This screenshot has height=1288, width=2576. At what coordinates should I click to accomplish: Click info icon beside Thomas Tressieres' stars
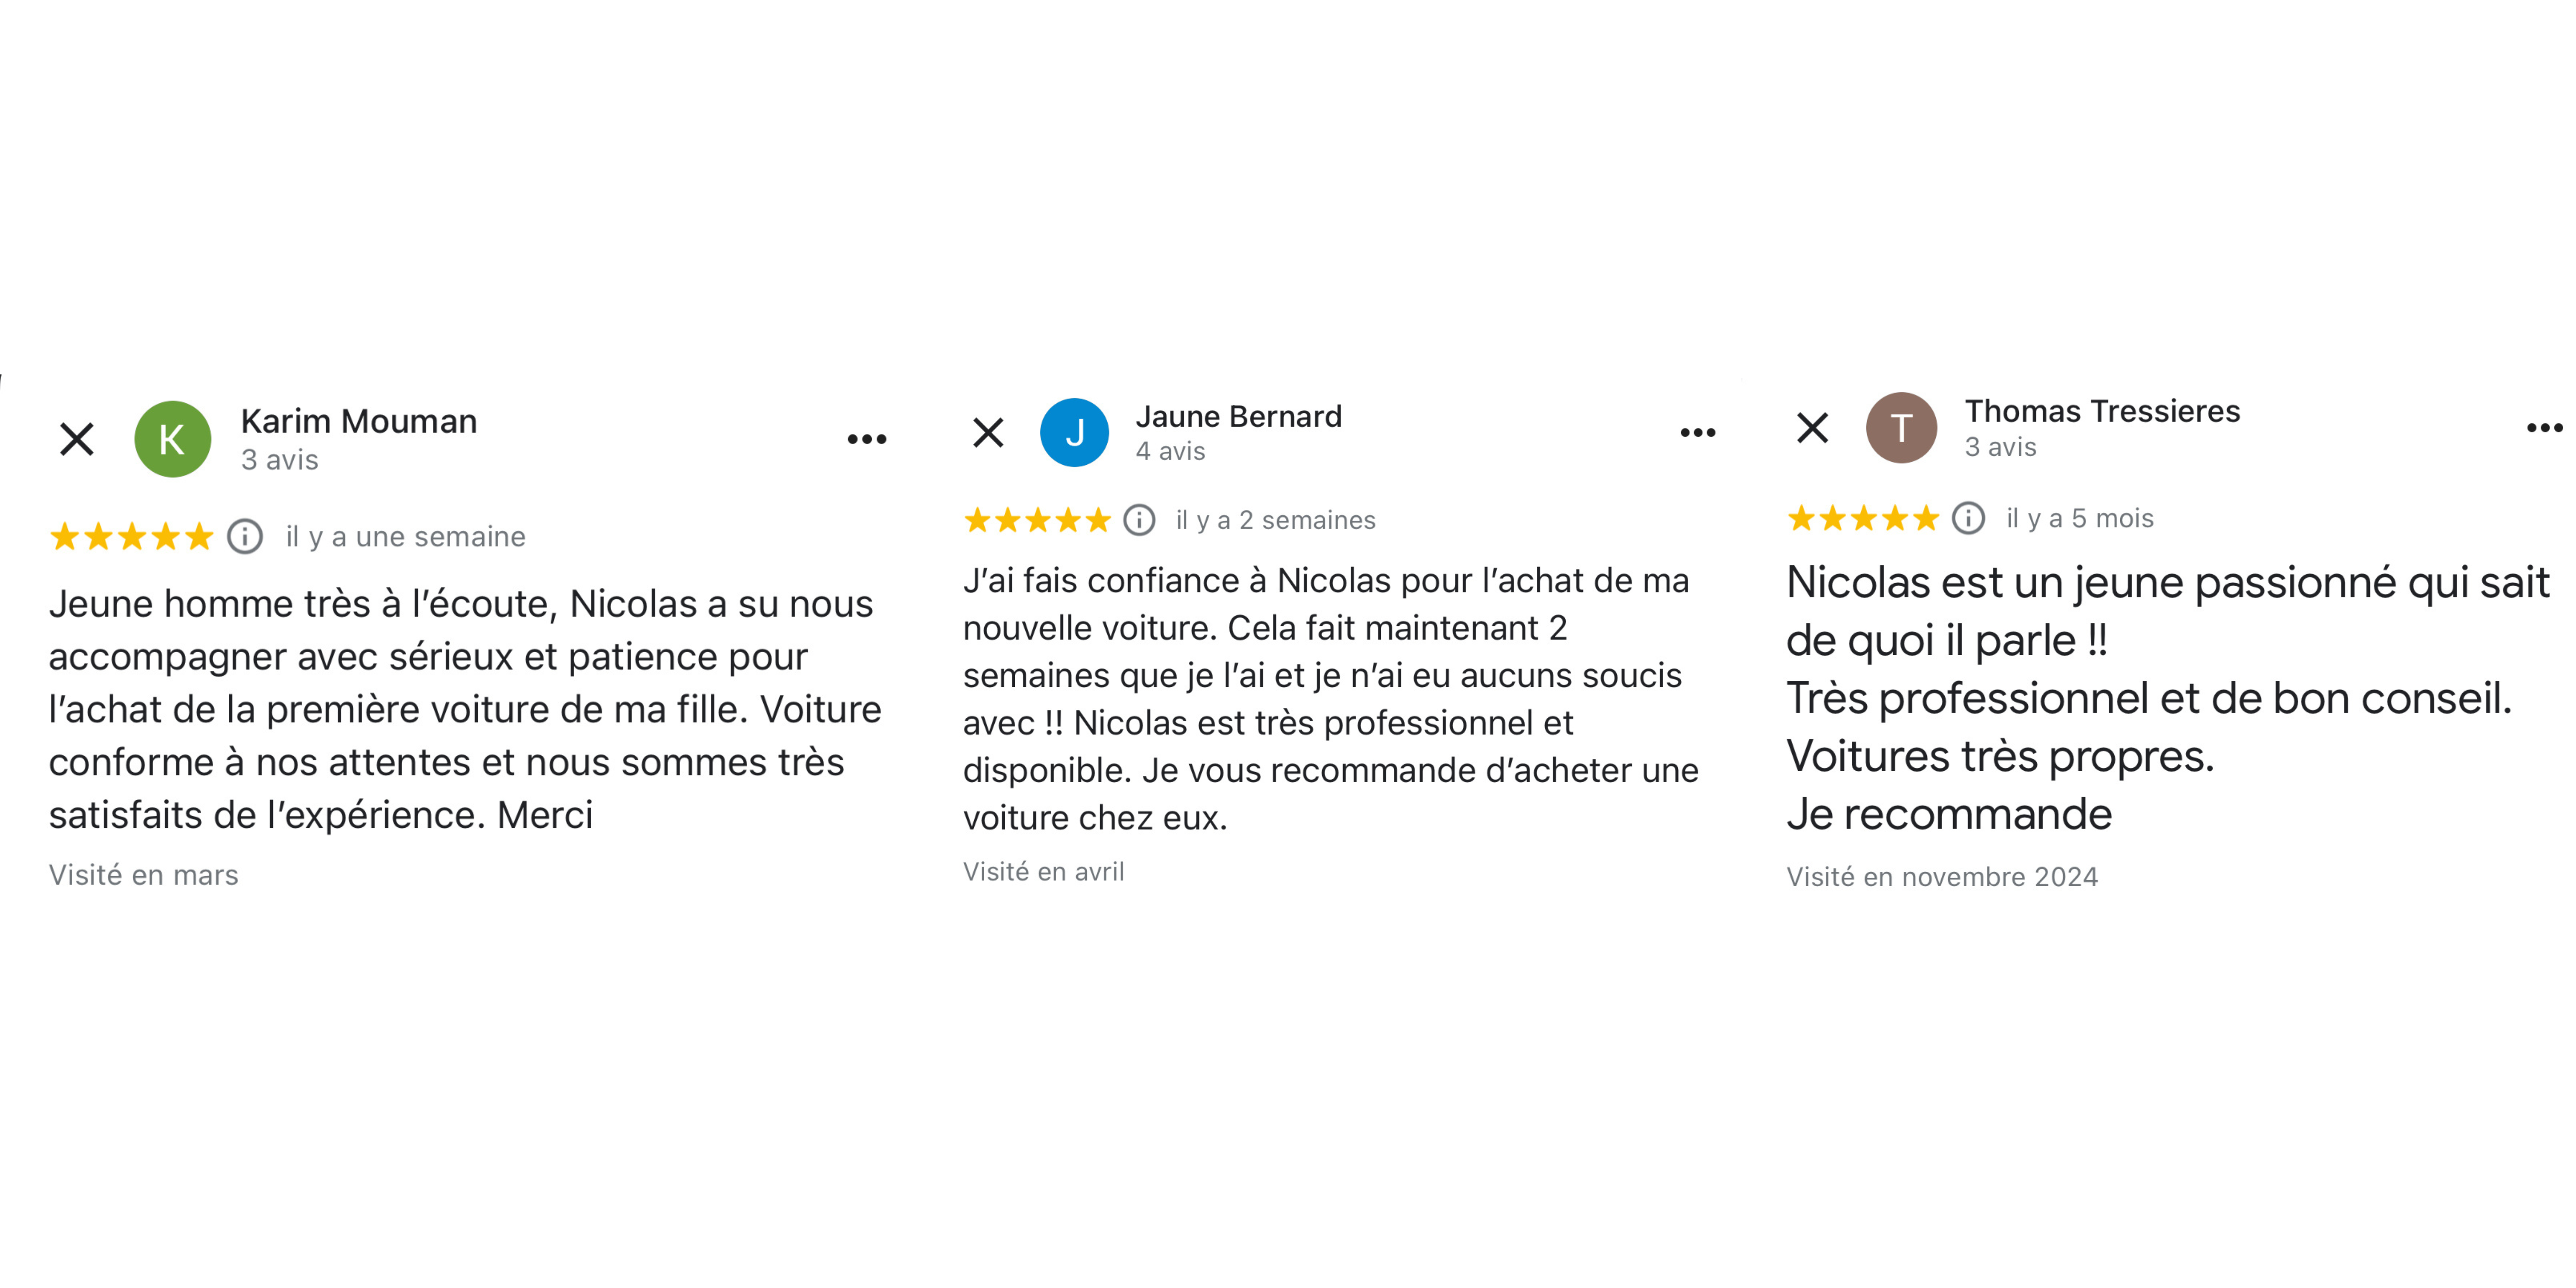pos(1968,518)
